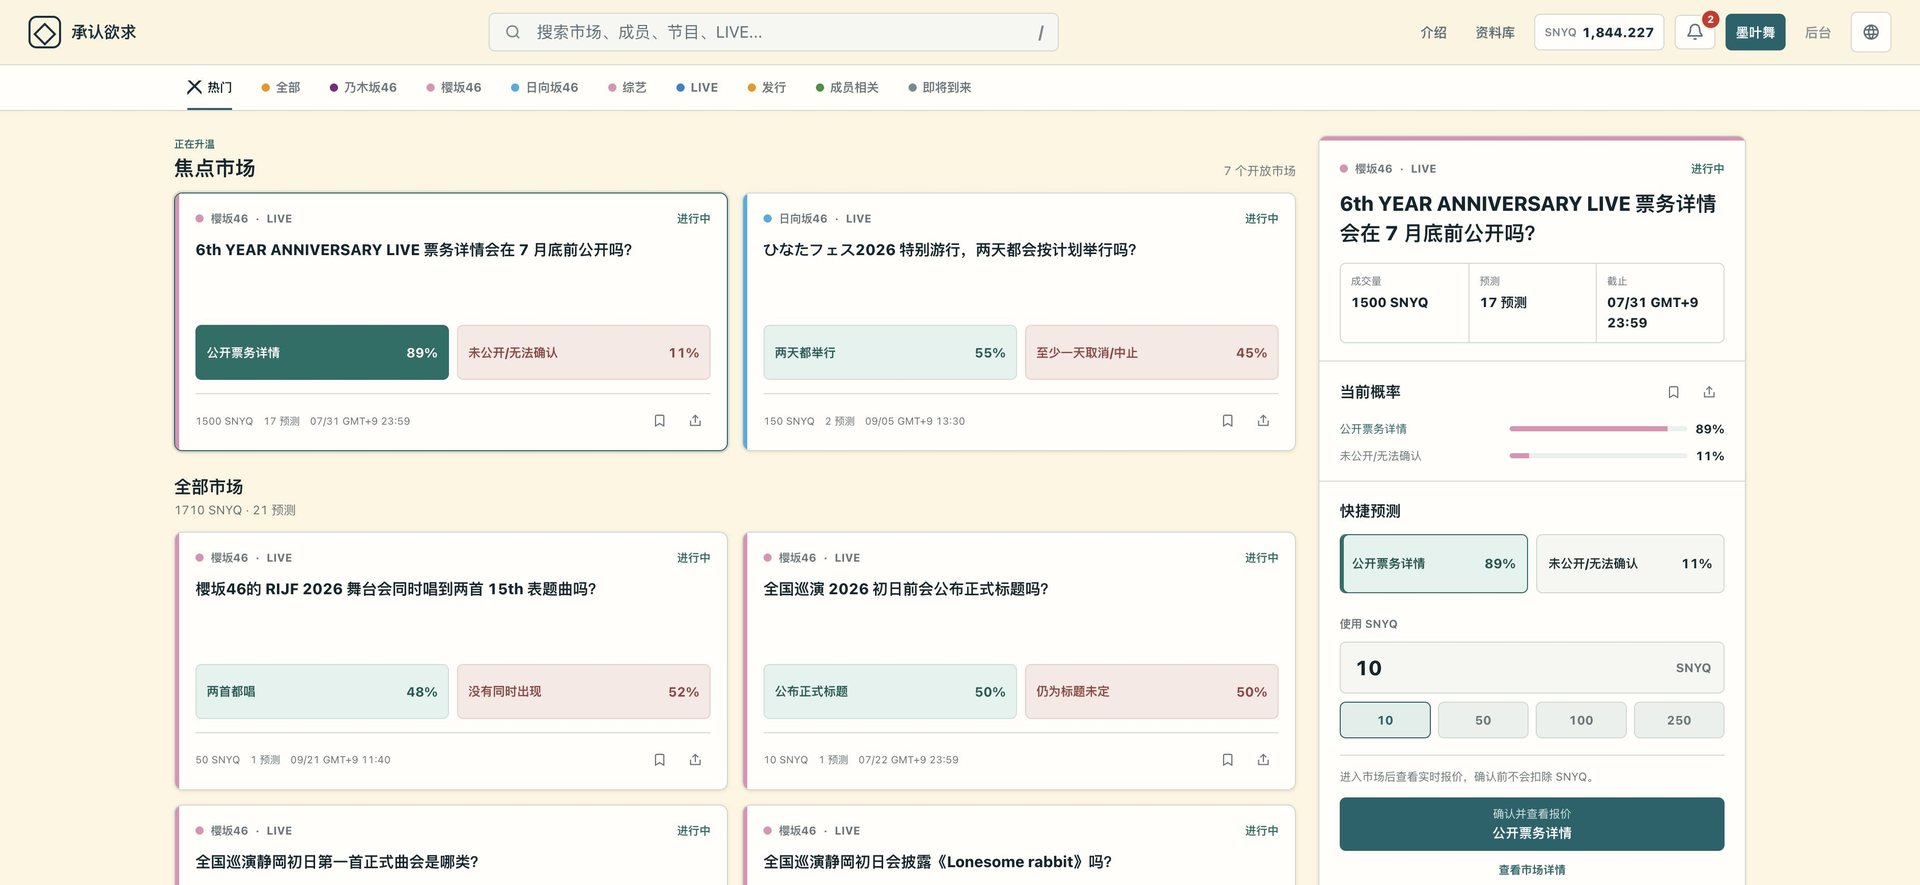Open the 成员相关 category tab

(x=847, y=87)
